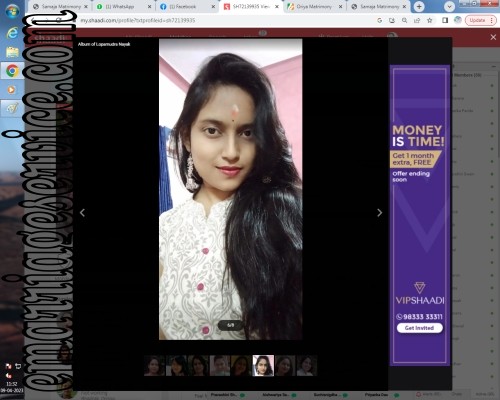
Task: Click the Get 1 month extra FREE offer
Action: click(x=415, y=159)
